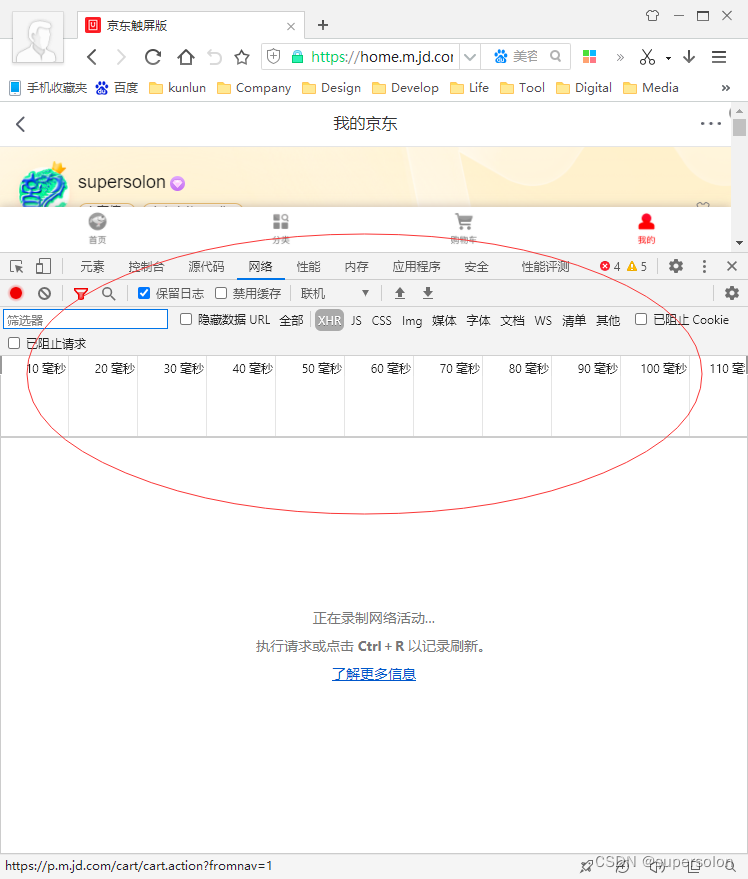The image size is (748, 879).
Task: Export HAR file with download arrow
Action: (428, 293)
